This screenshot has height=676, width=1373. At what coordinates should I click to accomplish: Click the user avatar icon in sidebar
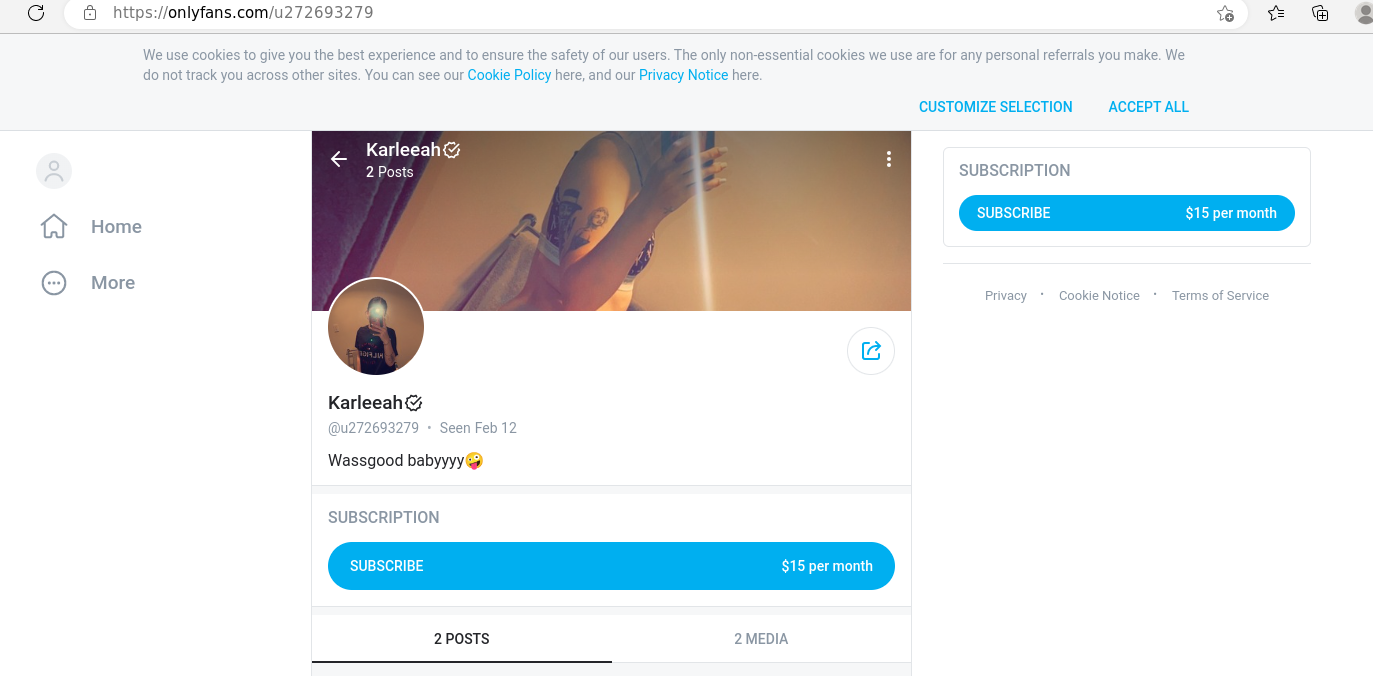54,171
